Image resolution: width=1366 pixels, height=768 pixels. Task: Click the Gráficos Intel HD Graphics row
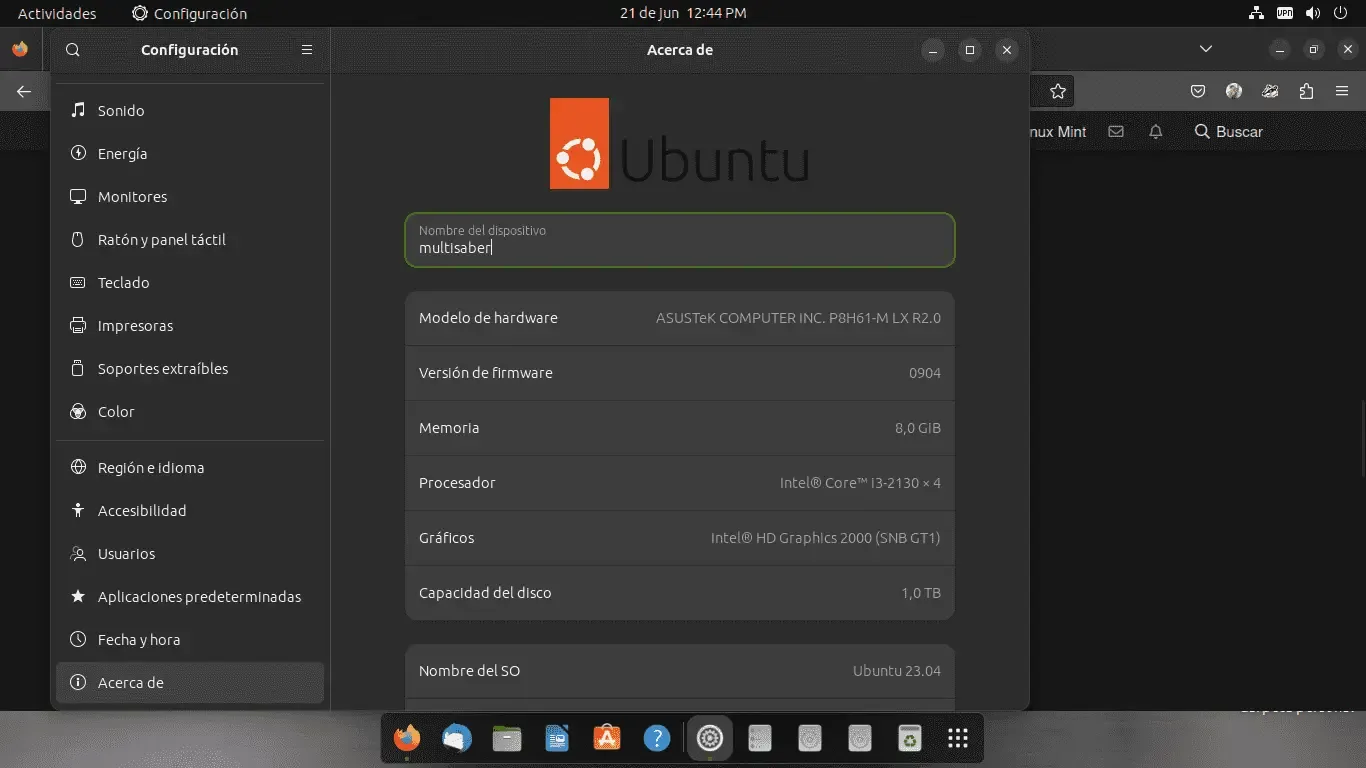pos(680,538)
